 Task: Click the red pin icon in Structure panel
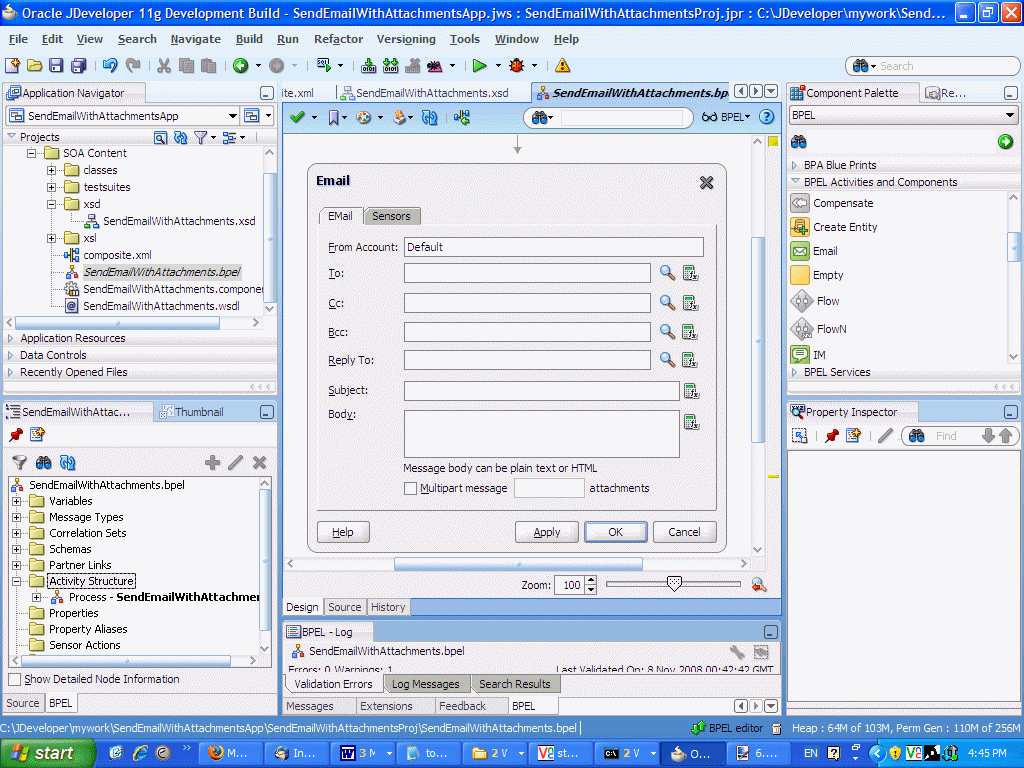(16, 434)
